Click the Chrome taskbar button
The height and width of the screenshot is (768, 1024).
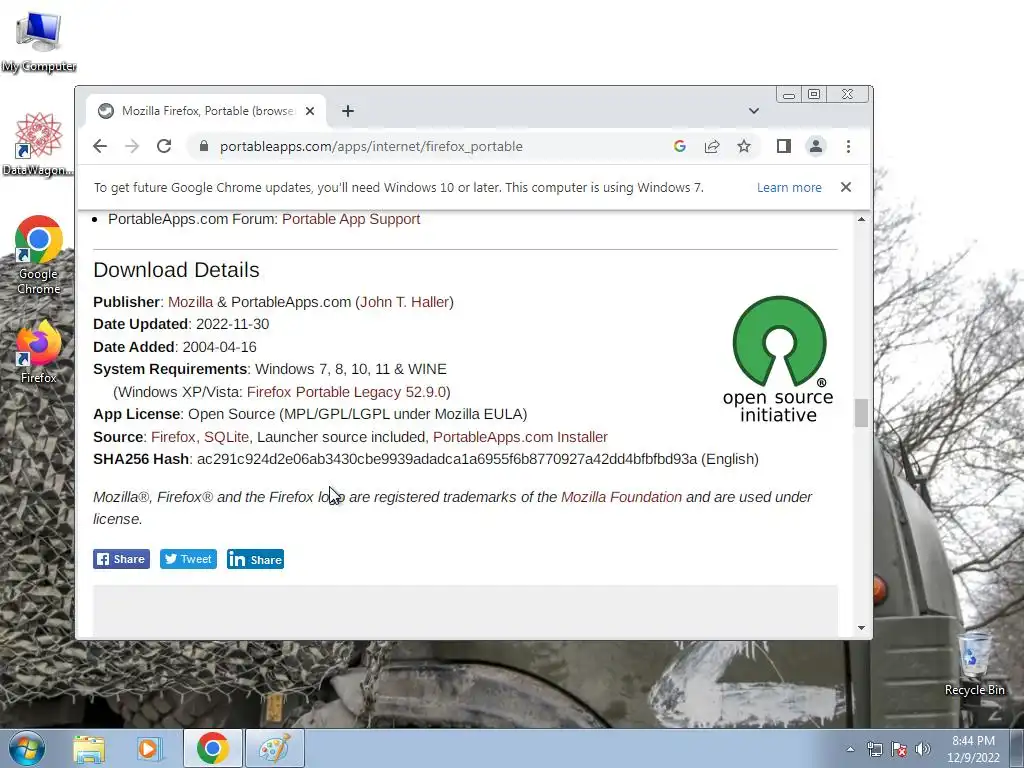212,748
